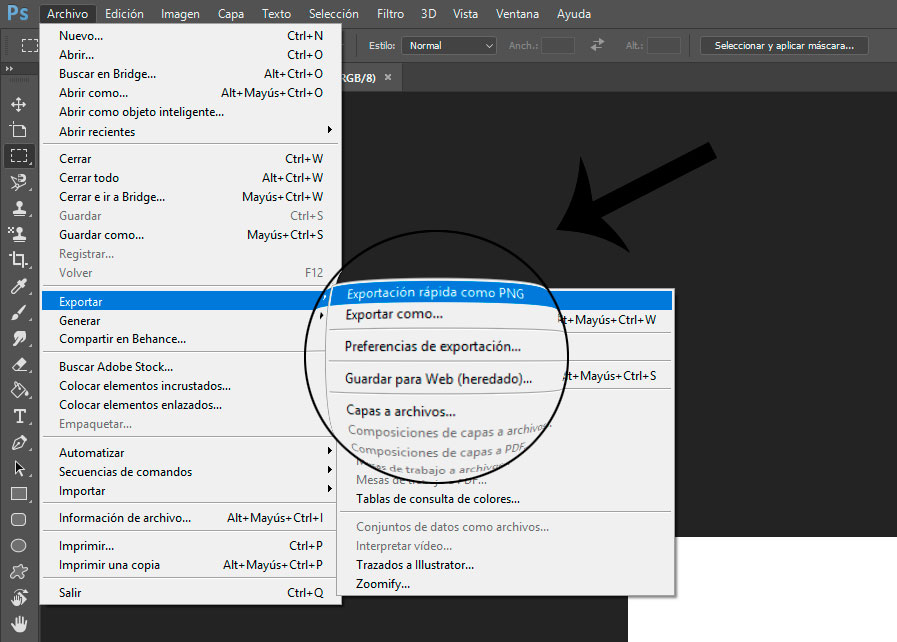
Task: Choose Salir to quit Photoshop
Action: tap(190, 593)
